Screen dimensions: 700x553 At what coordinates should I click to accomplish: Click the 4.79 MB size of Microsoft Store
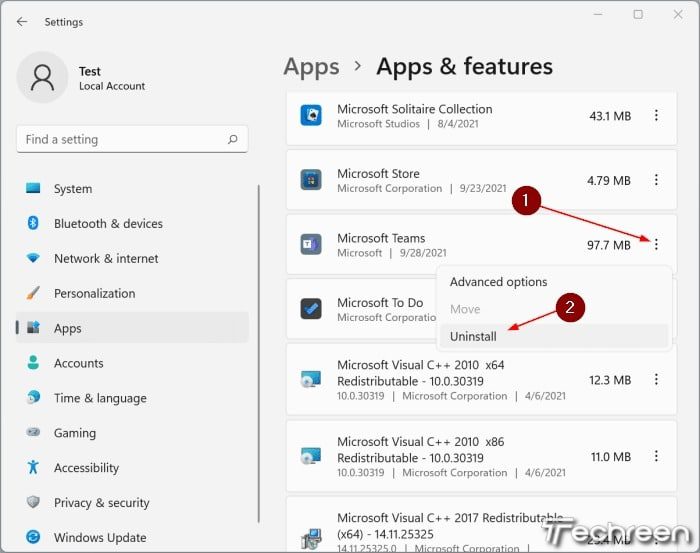click(609, 180)
